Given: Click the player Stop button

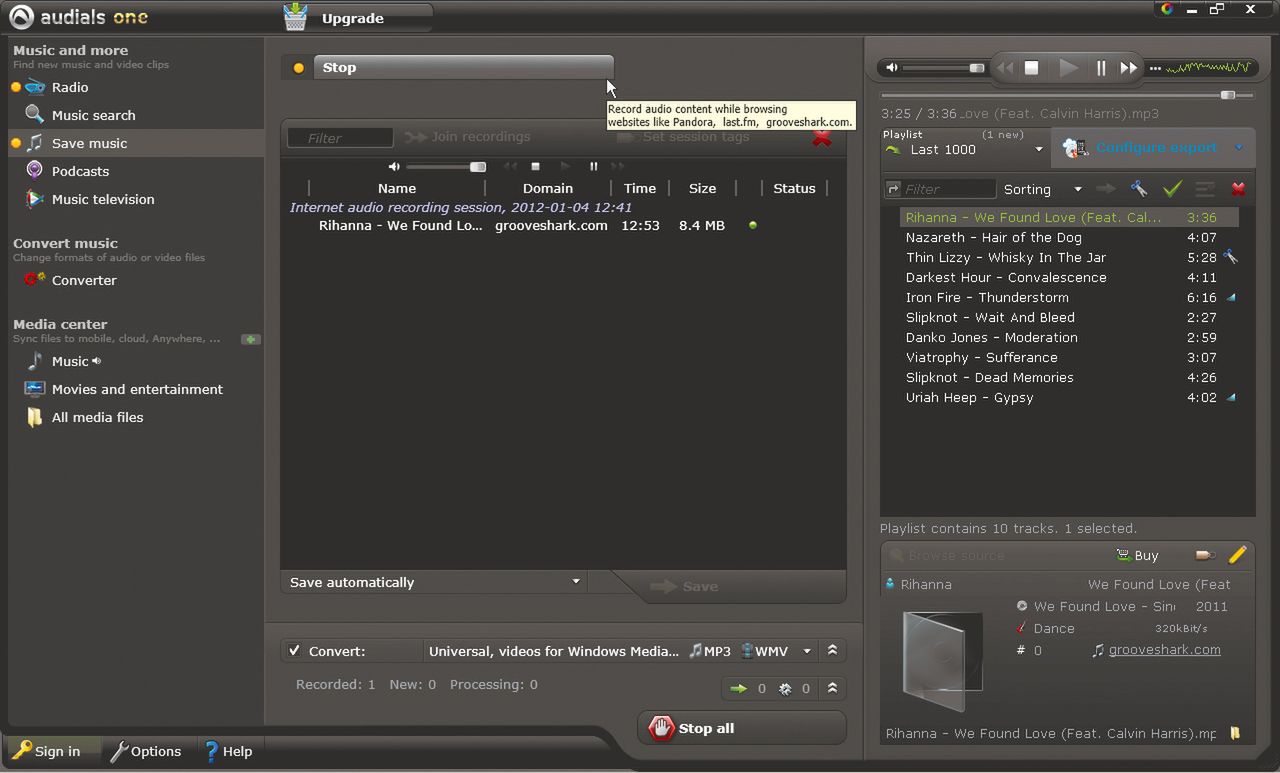Looking at the screenshot, I should pos(1032,68).
